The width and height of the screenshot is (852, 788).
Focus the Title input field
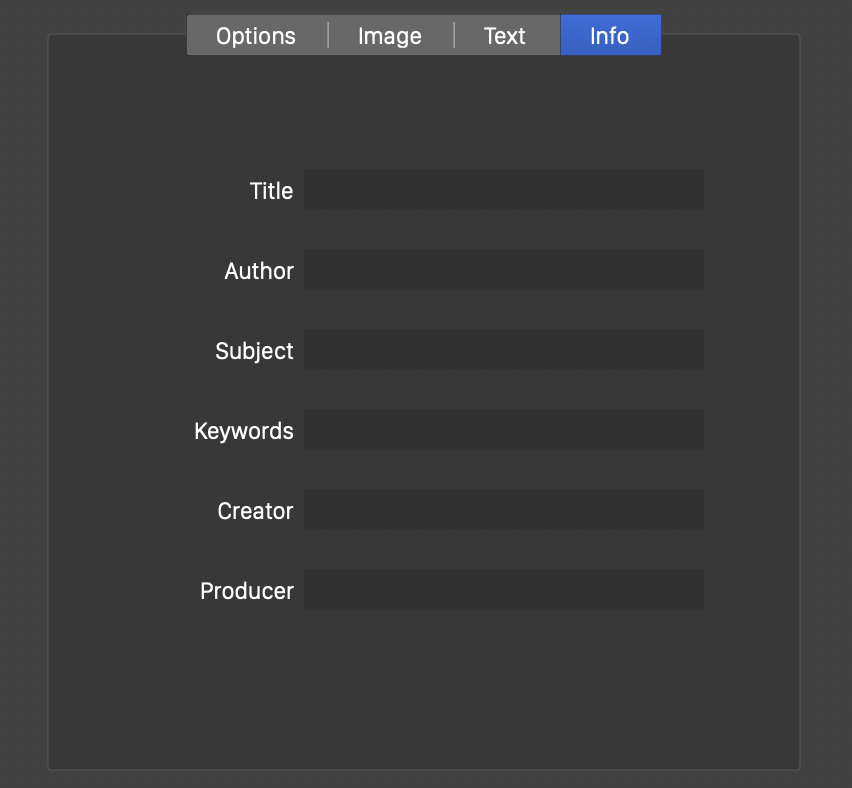coord(503,190)
